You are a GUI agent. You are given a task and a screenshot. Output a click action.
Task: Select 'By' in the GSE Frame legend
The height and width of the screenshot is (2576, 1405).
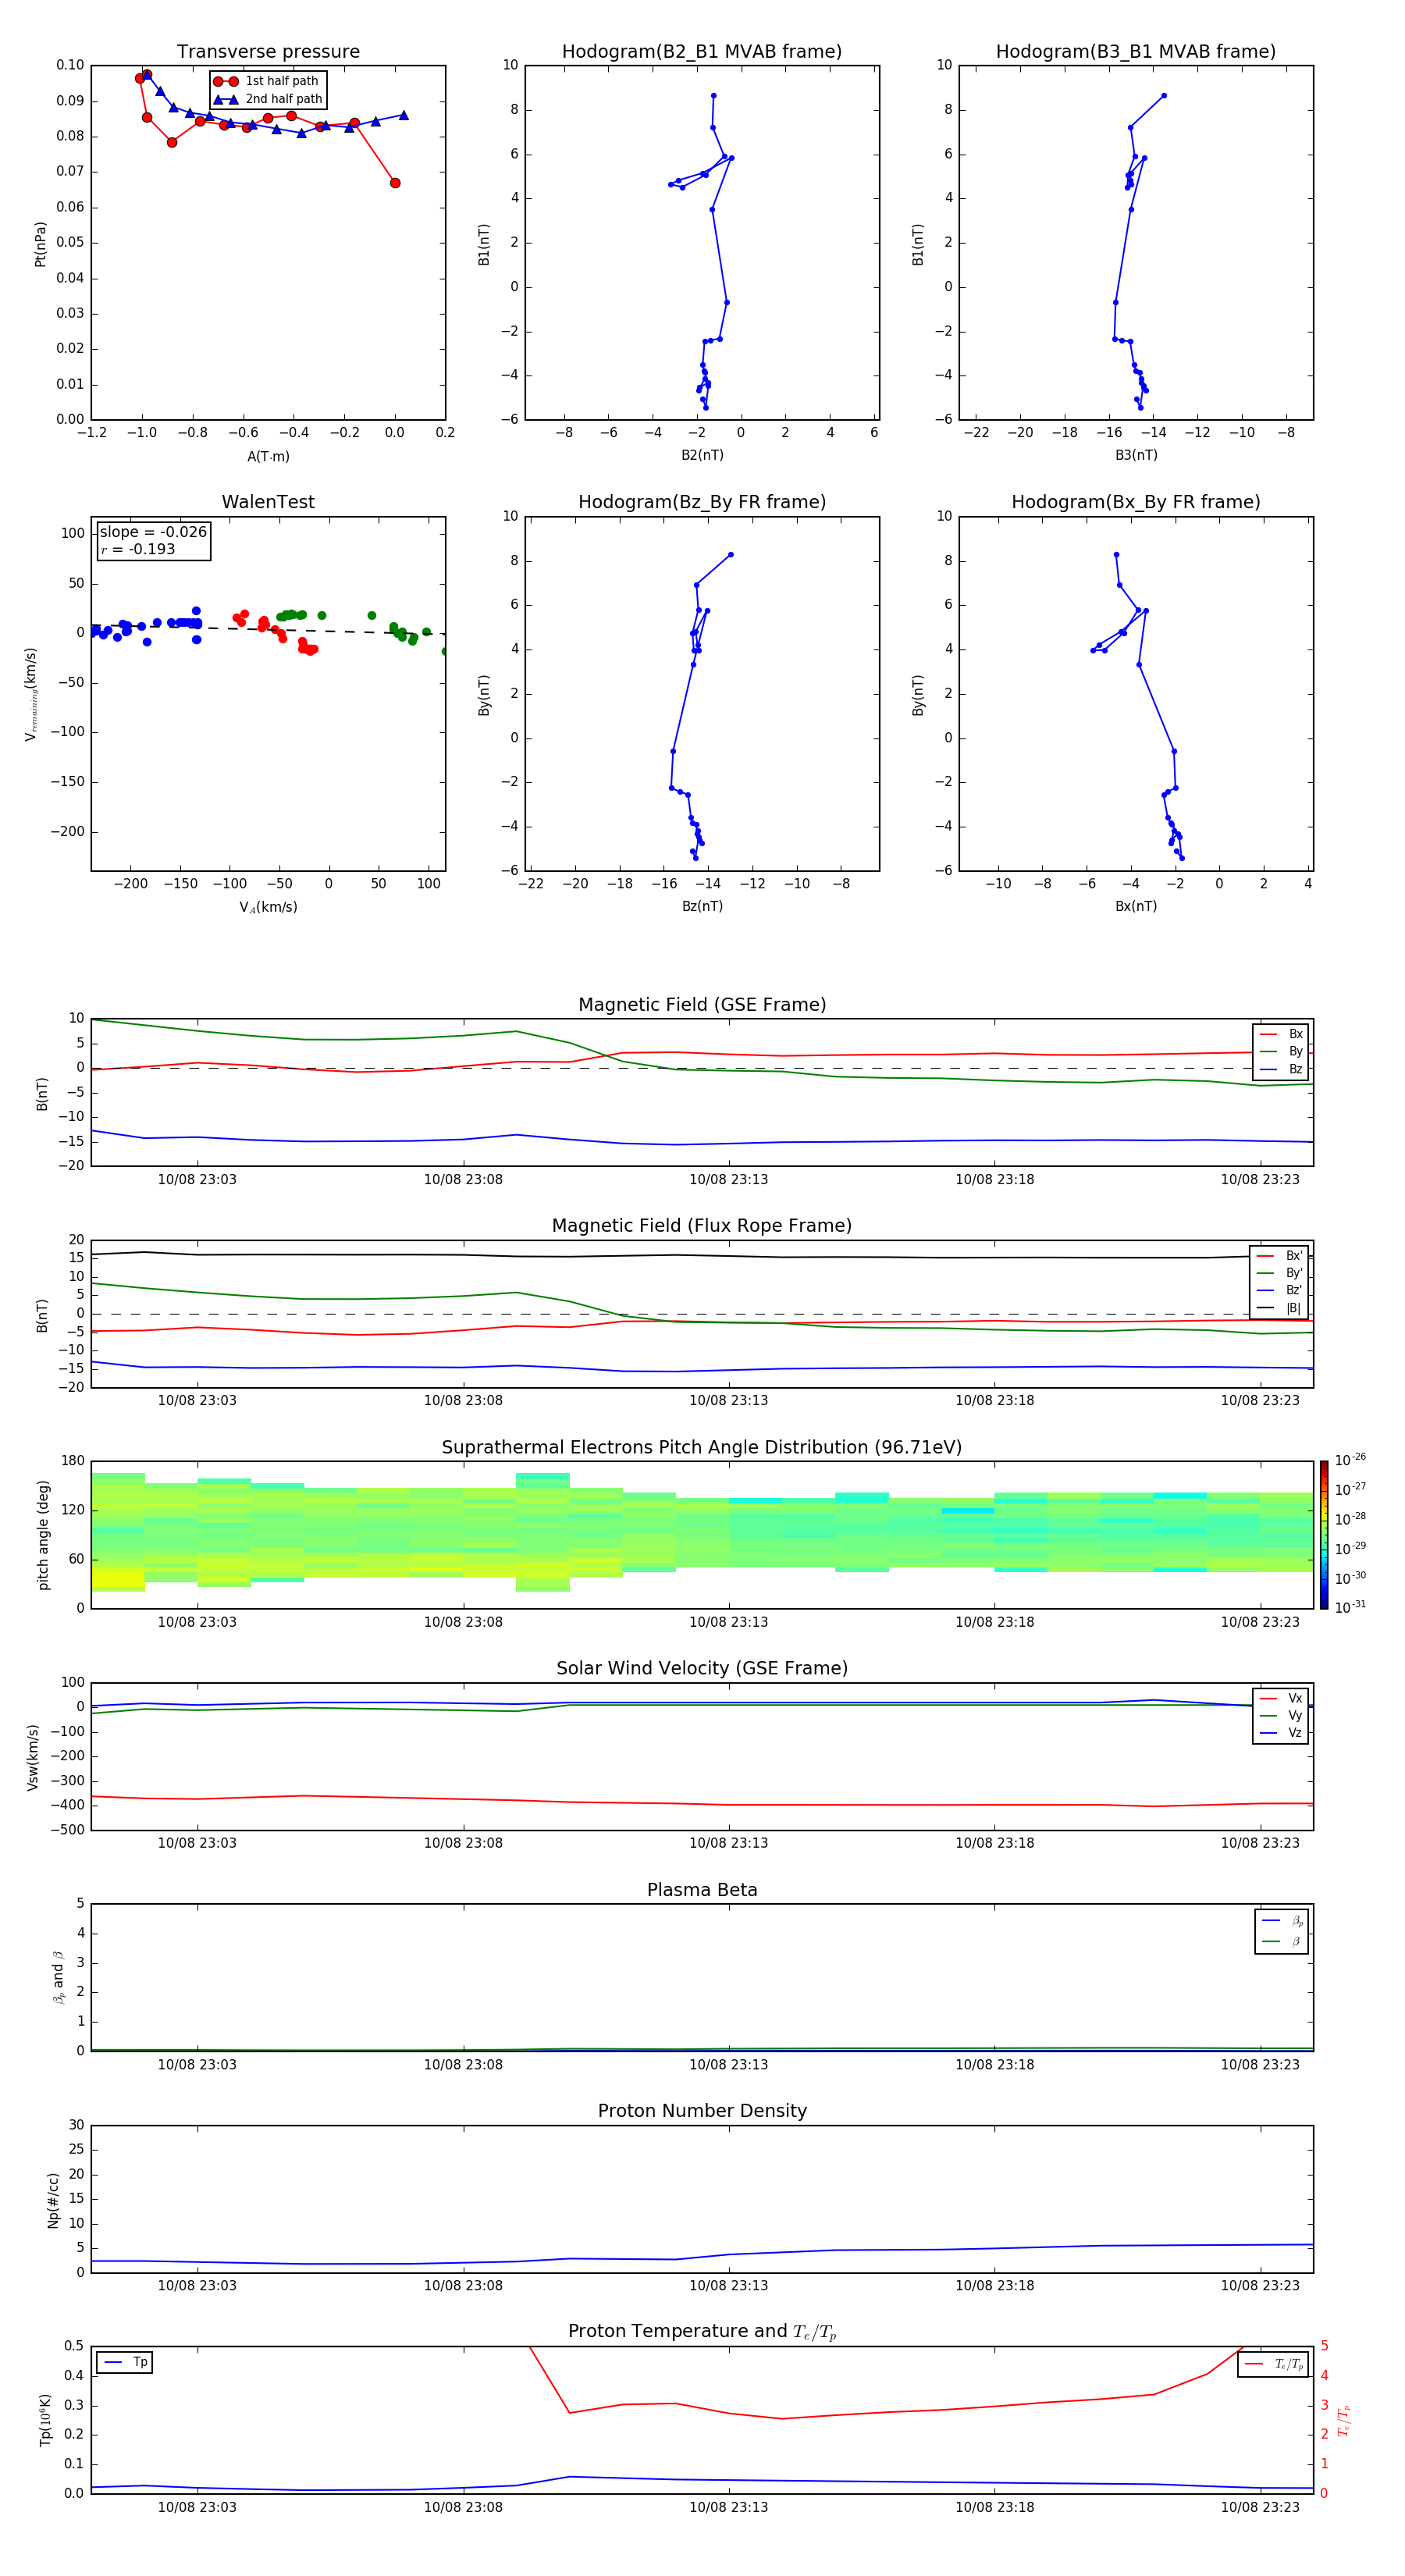coord(1281,1051)
